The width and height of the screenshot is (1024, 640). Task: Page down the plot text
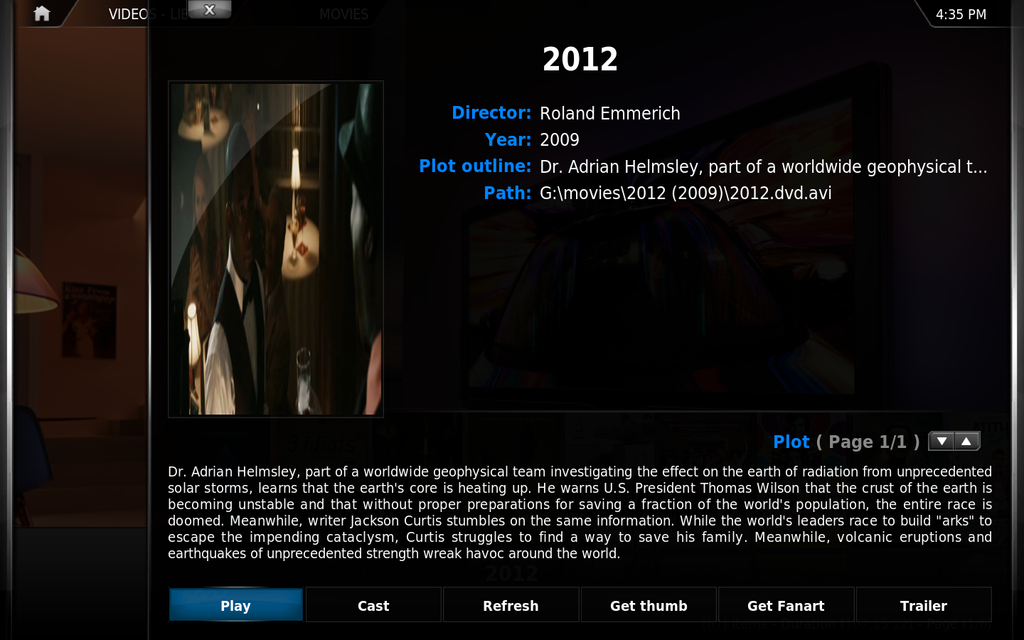point(941,441)
